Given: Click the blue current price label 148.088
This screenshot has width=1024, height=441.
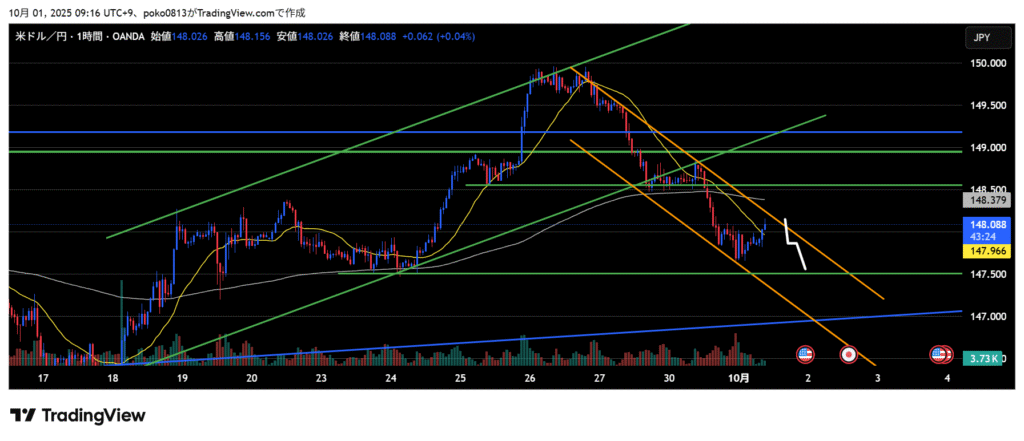Looking at the screenshot, I should coord(981,226).
